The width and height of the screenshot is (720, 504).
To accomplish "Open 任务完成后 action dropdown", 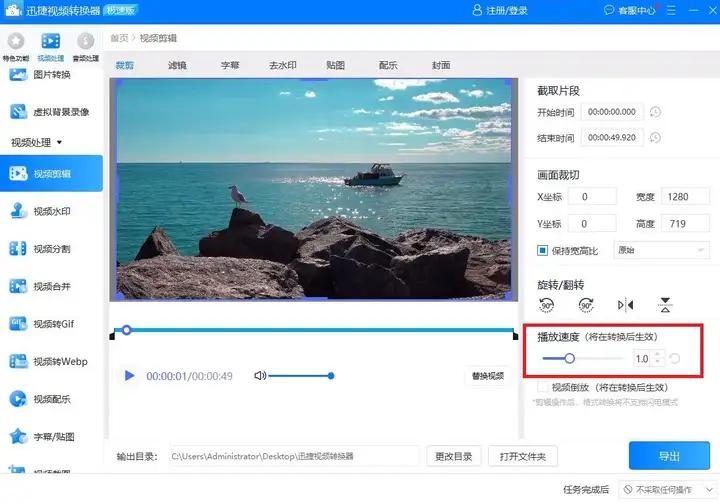I will (668, 490).
